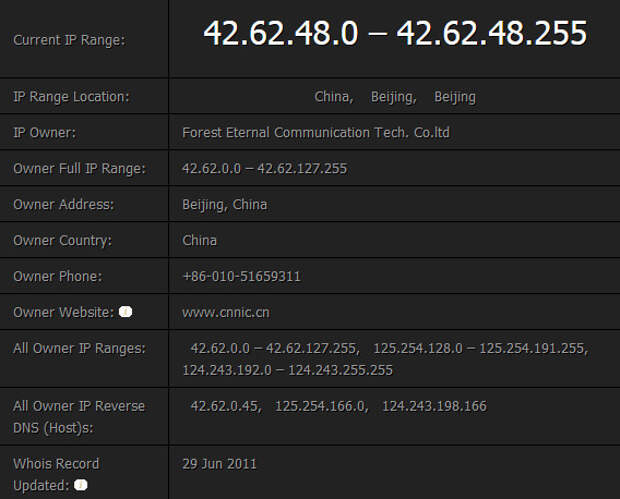Open the www.cnnic.cn website link
The image size is (620, 499).
coord(226,312)
